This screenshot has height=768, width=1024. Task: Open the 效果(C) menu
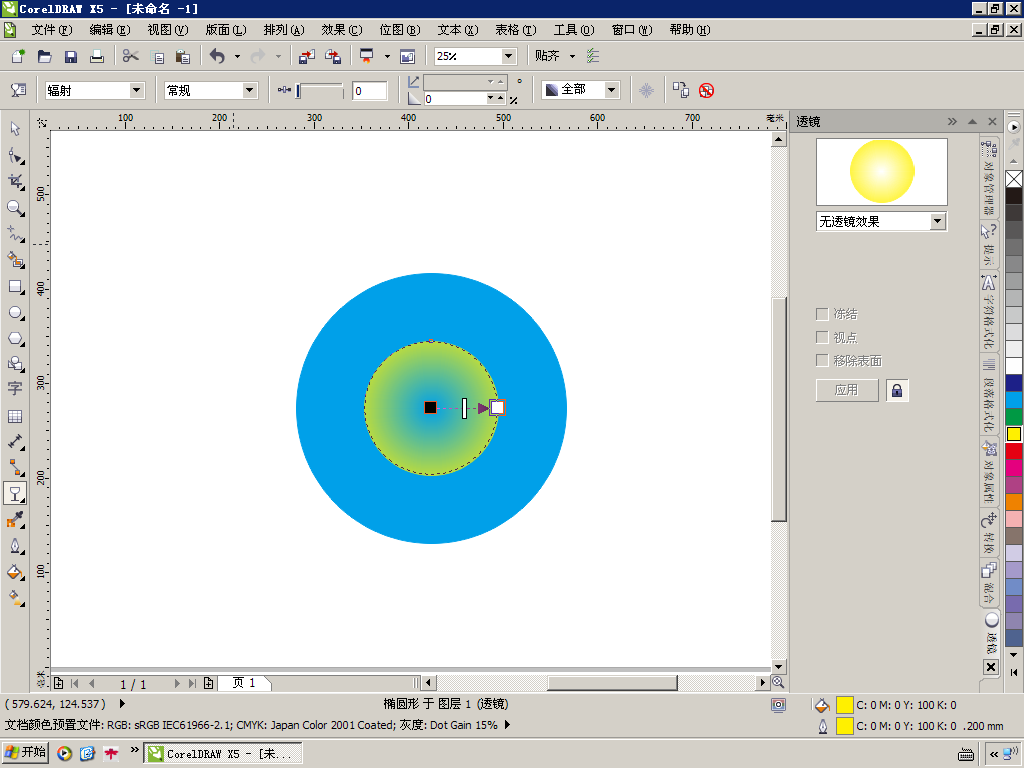[x=341, y=30]
